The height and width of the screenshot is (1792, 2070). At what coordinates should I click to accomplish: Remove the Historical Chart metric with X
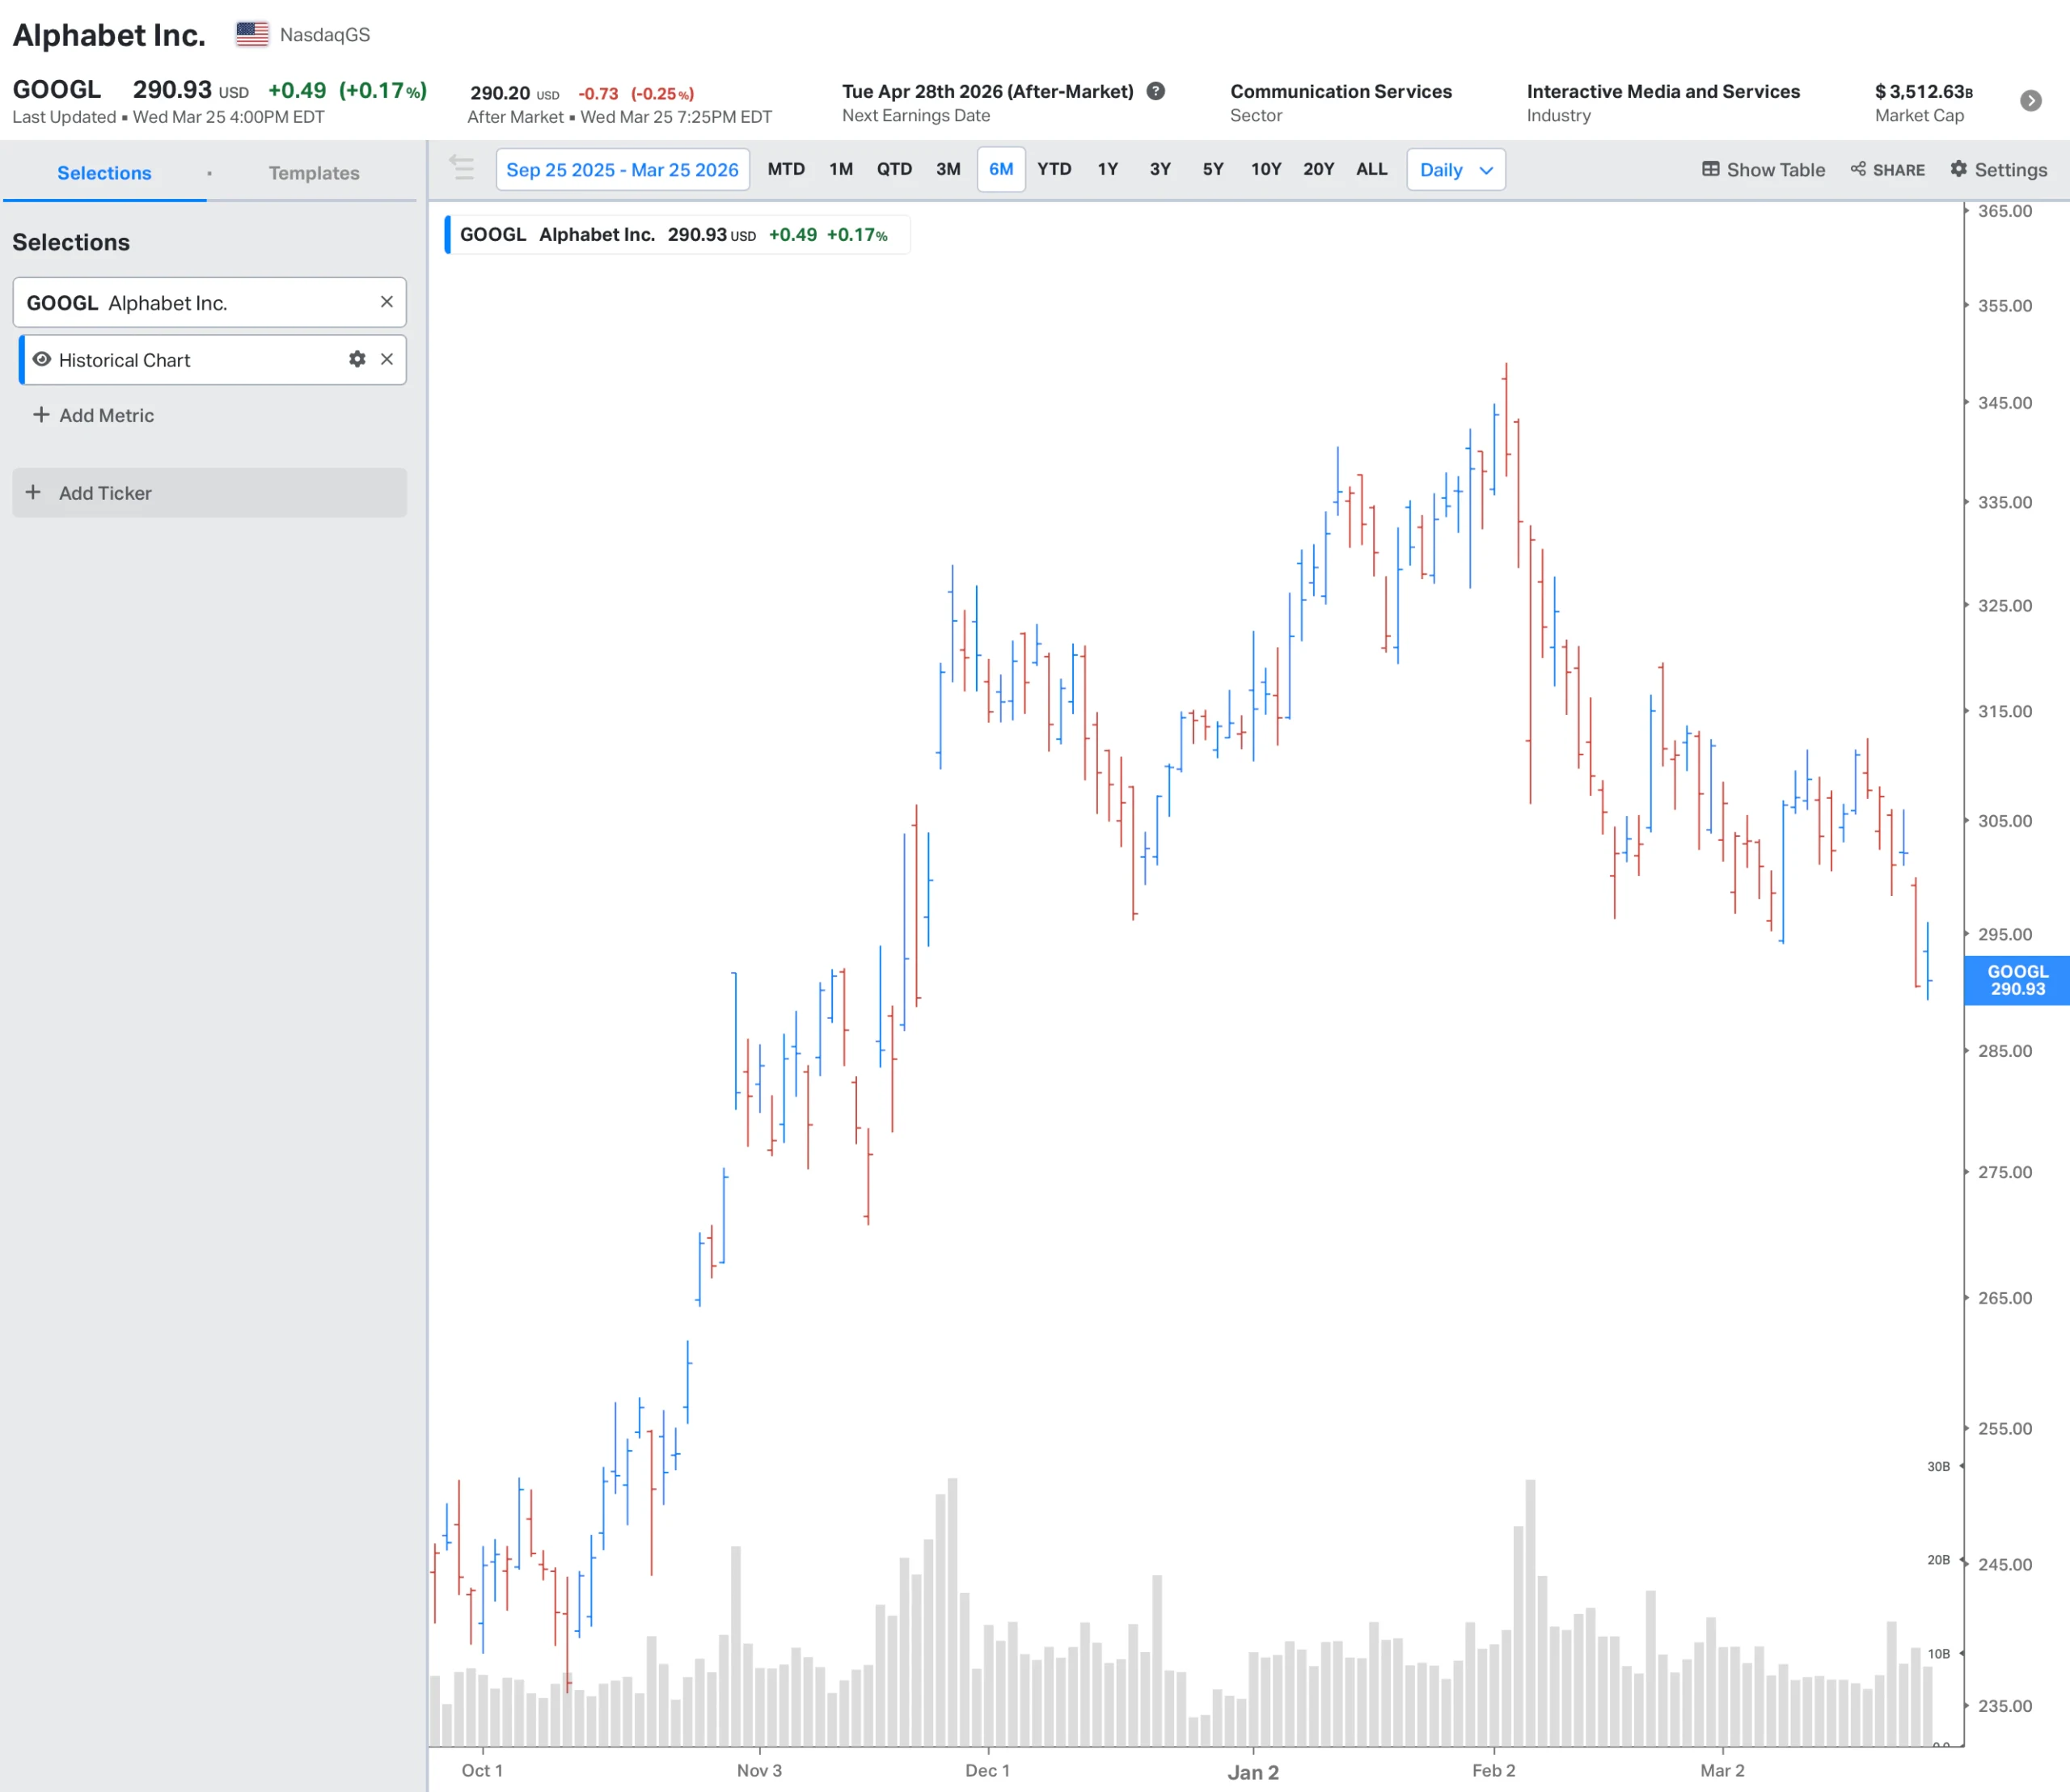pos(387,359)
